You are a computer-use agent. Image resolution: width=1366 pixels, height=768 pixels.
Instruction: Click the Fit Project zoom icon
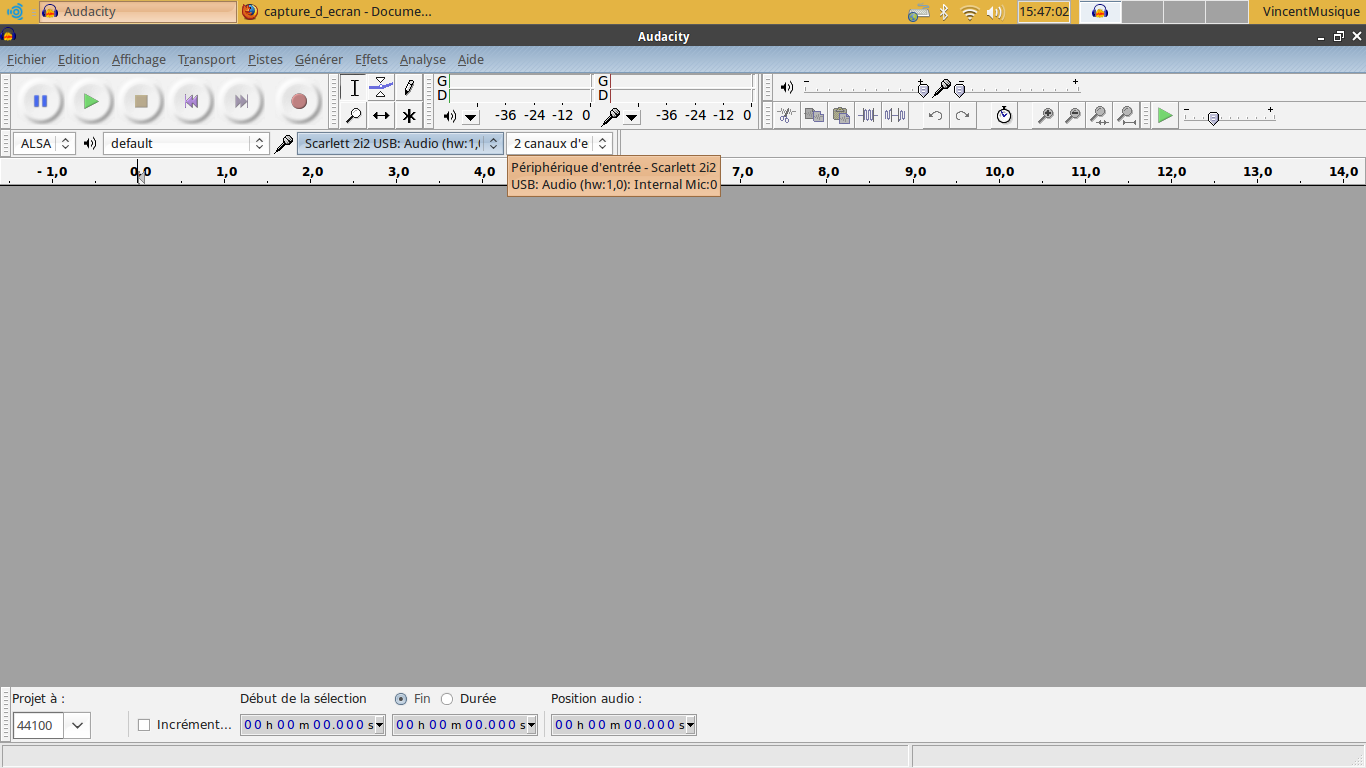[1126, 115]
